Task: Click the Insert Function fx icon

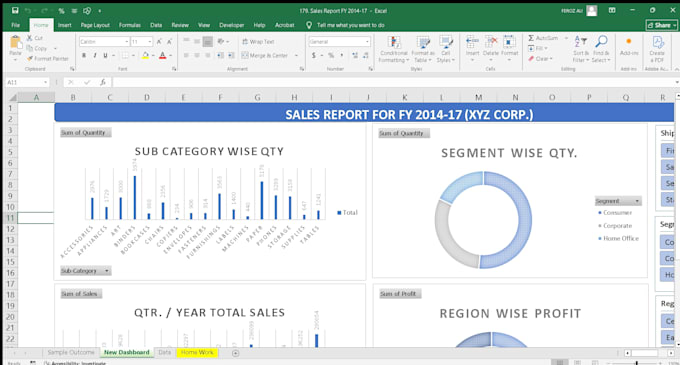Action: [103, 82]
